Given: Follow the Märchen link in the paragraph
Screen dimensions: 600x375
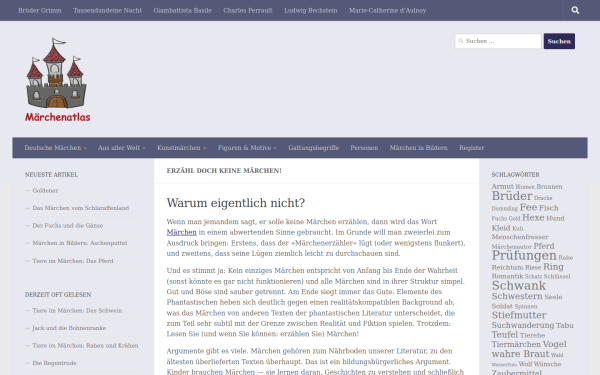Looking at the screenshot, I should point(181,232).
